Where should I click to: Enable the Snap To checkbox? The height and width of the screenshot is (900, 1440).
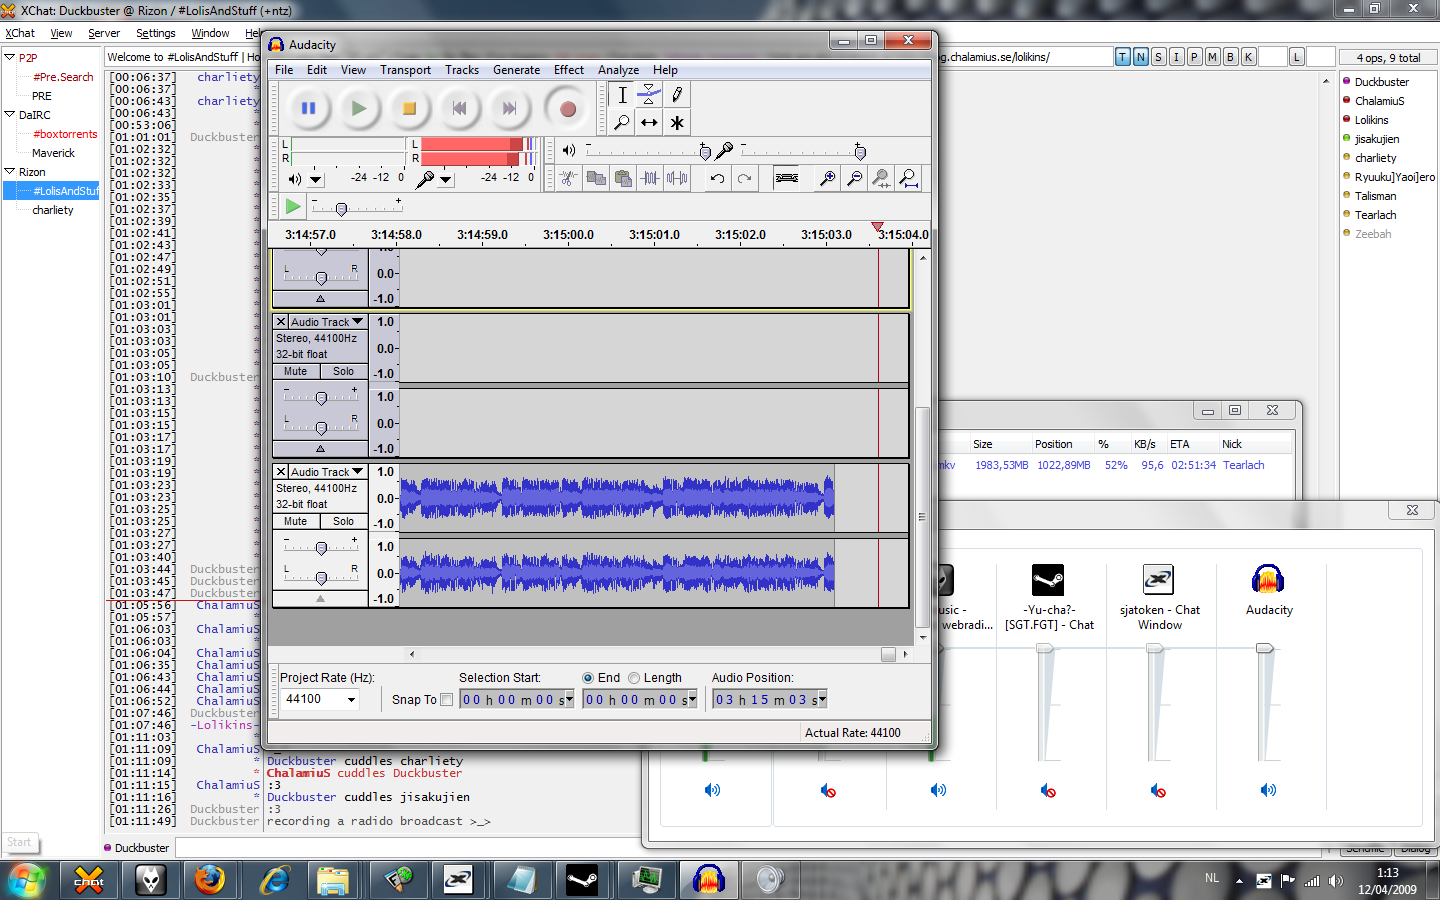[447, 700]
